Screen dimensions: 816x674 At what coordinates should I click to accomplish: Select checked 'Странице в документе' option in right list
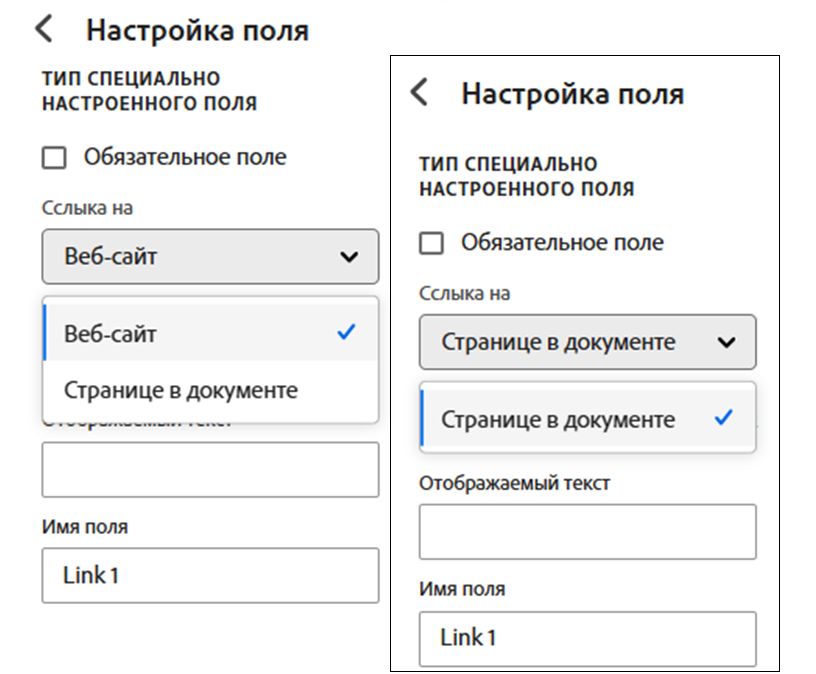588,418
